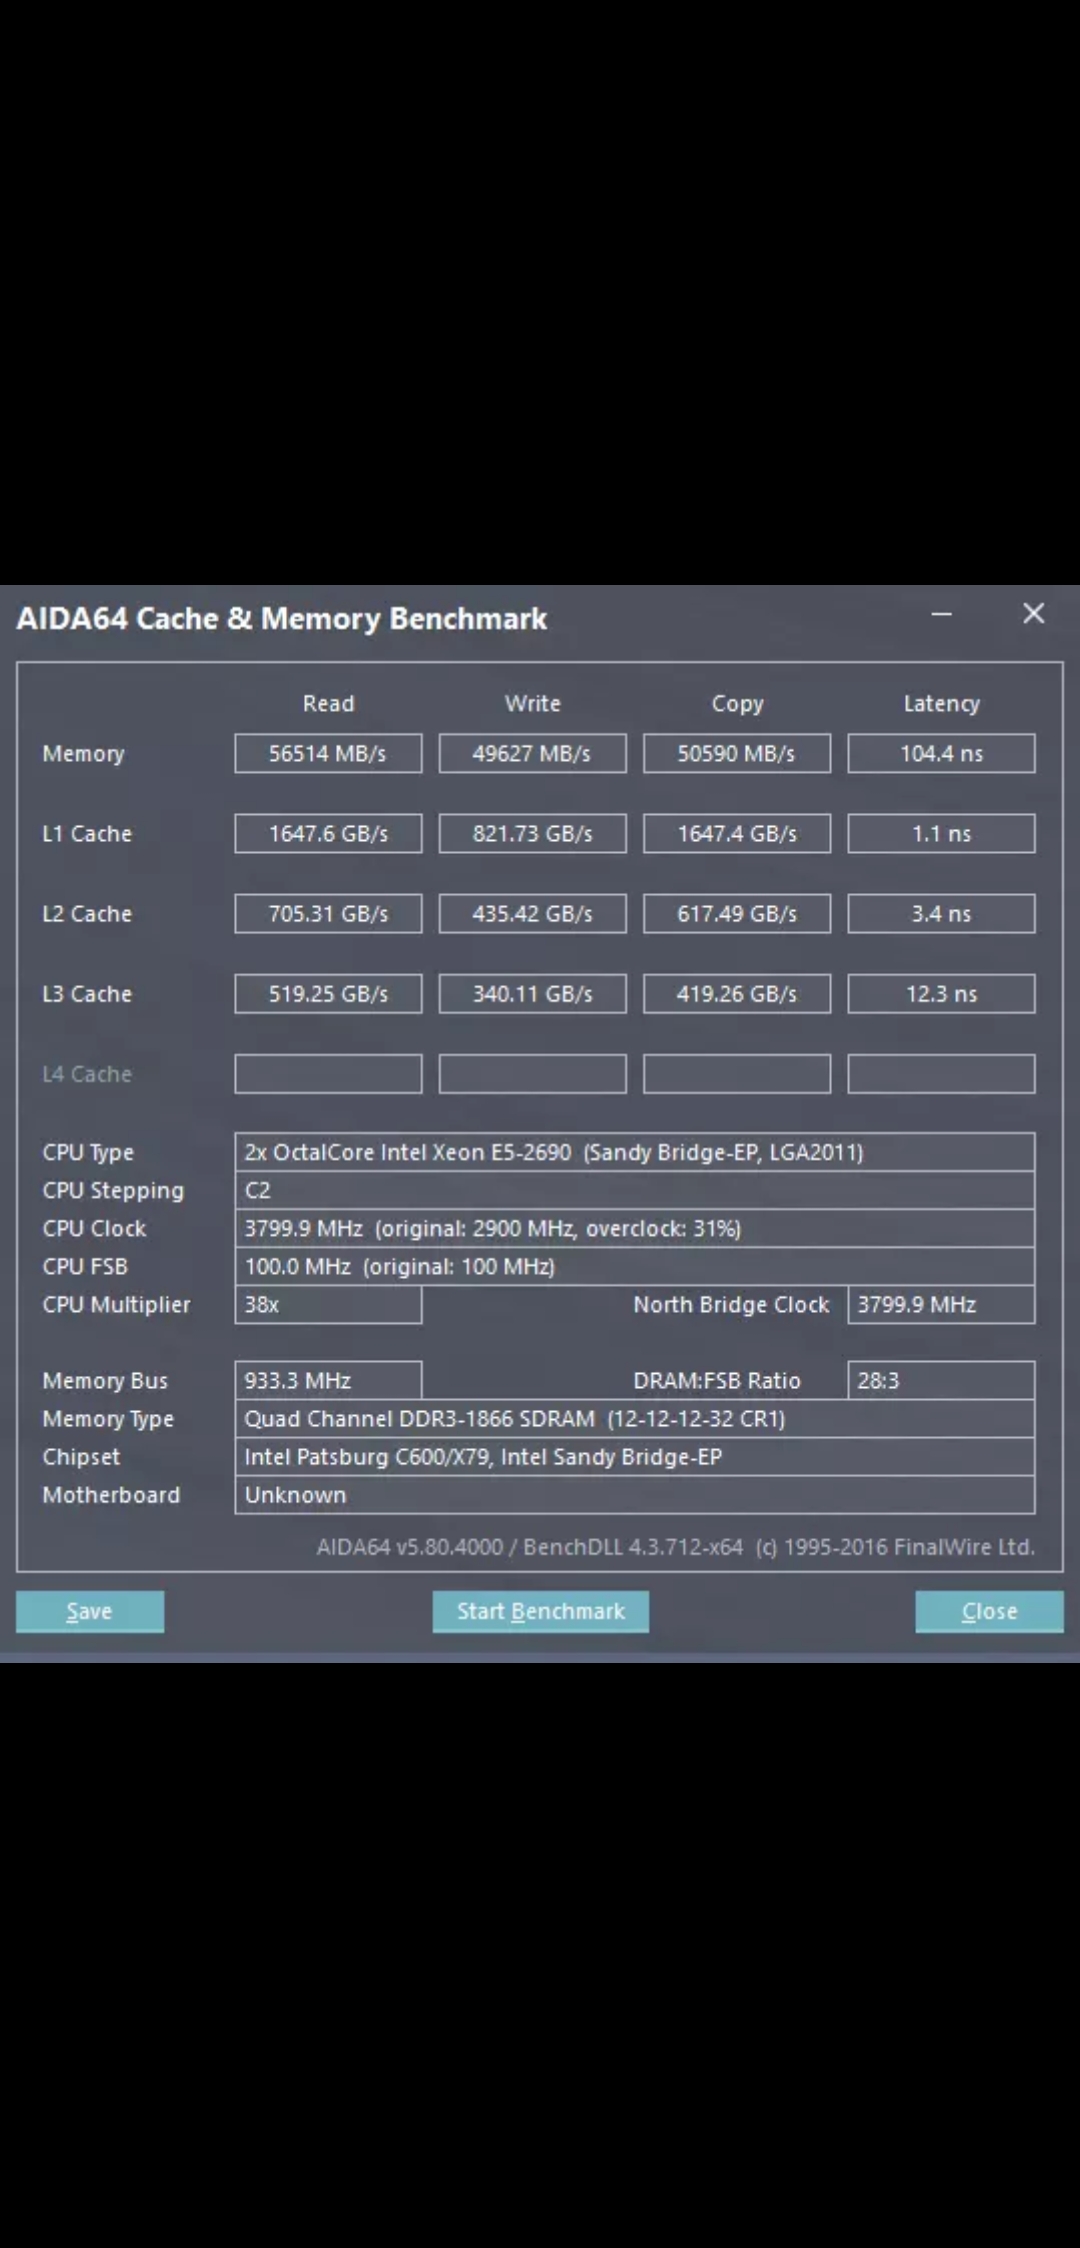The width and height of the screenshot is (1080, 2248).
Task: Click L3 Cache Write 340.11 GB/s
Action: click(x=532, y=993)
